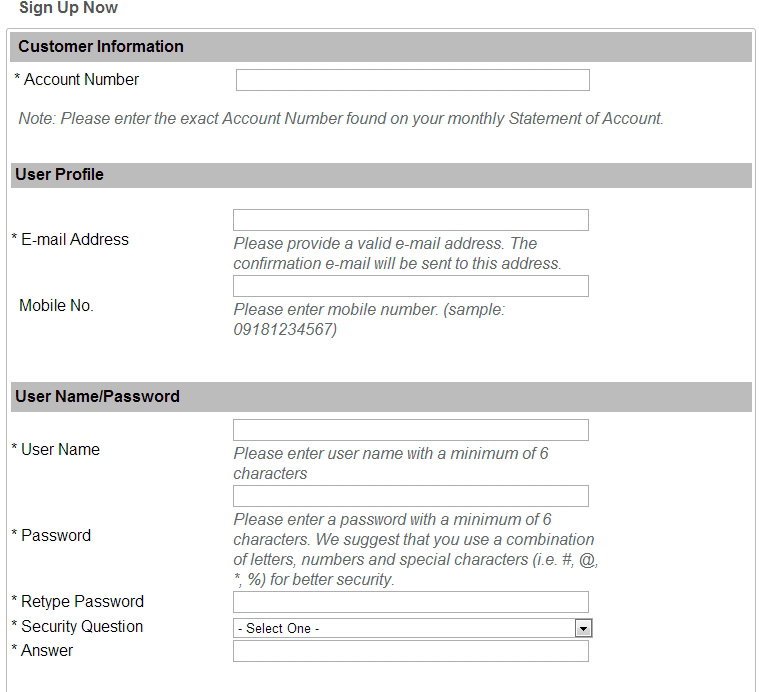
Task: Click the User Name/Password section header
Action: pos(97,397)
